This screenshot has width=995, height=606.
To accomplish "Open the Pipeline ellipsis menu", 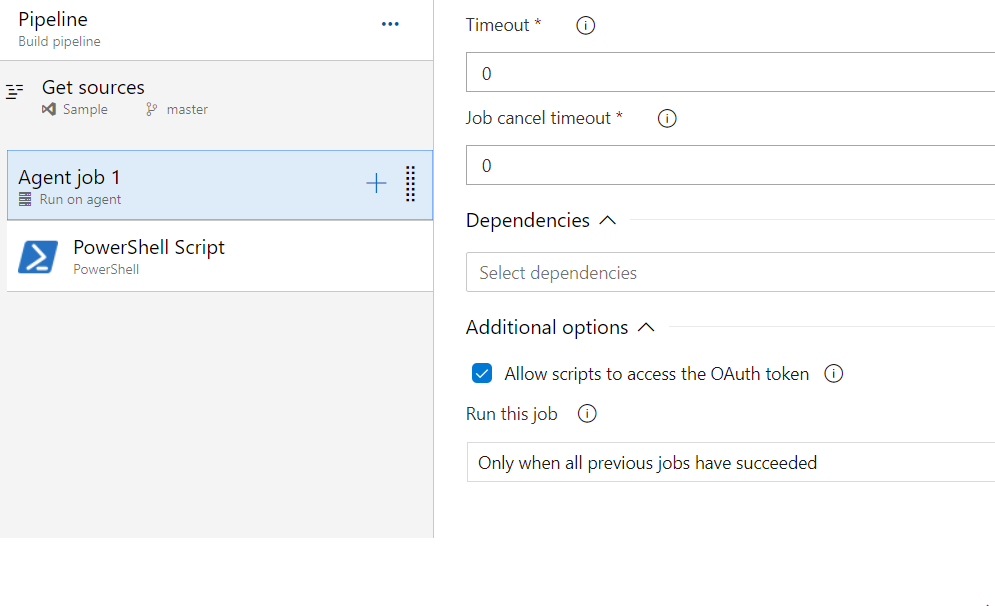I will coord(390,25).
